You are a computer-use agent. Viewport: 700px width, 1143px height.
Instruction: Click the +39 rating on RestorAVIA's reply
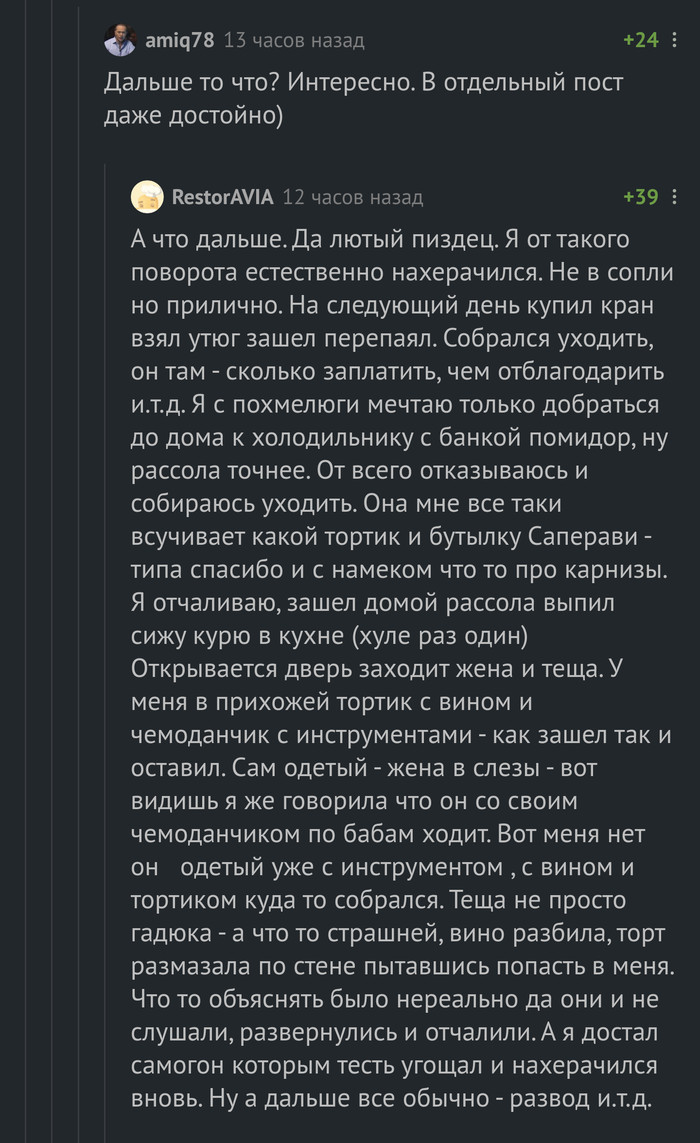[640, 197]
